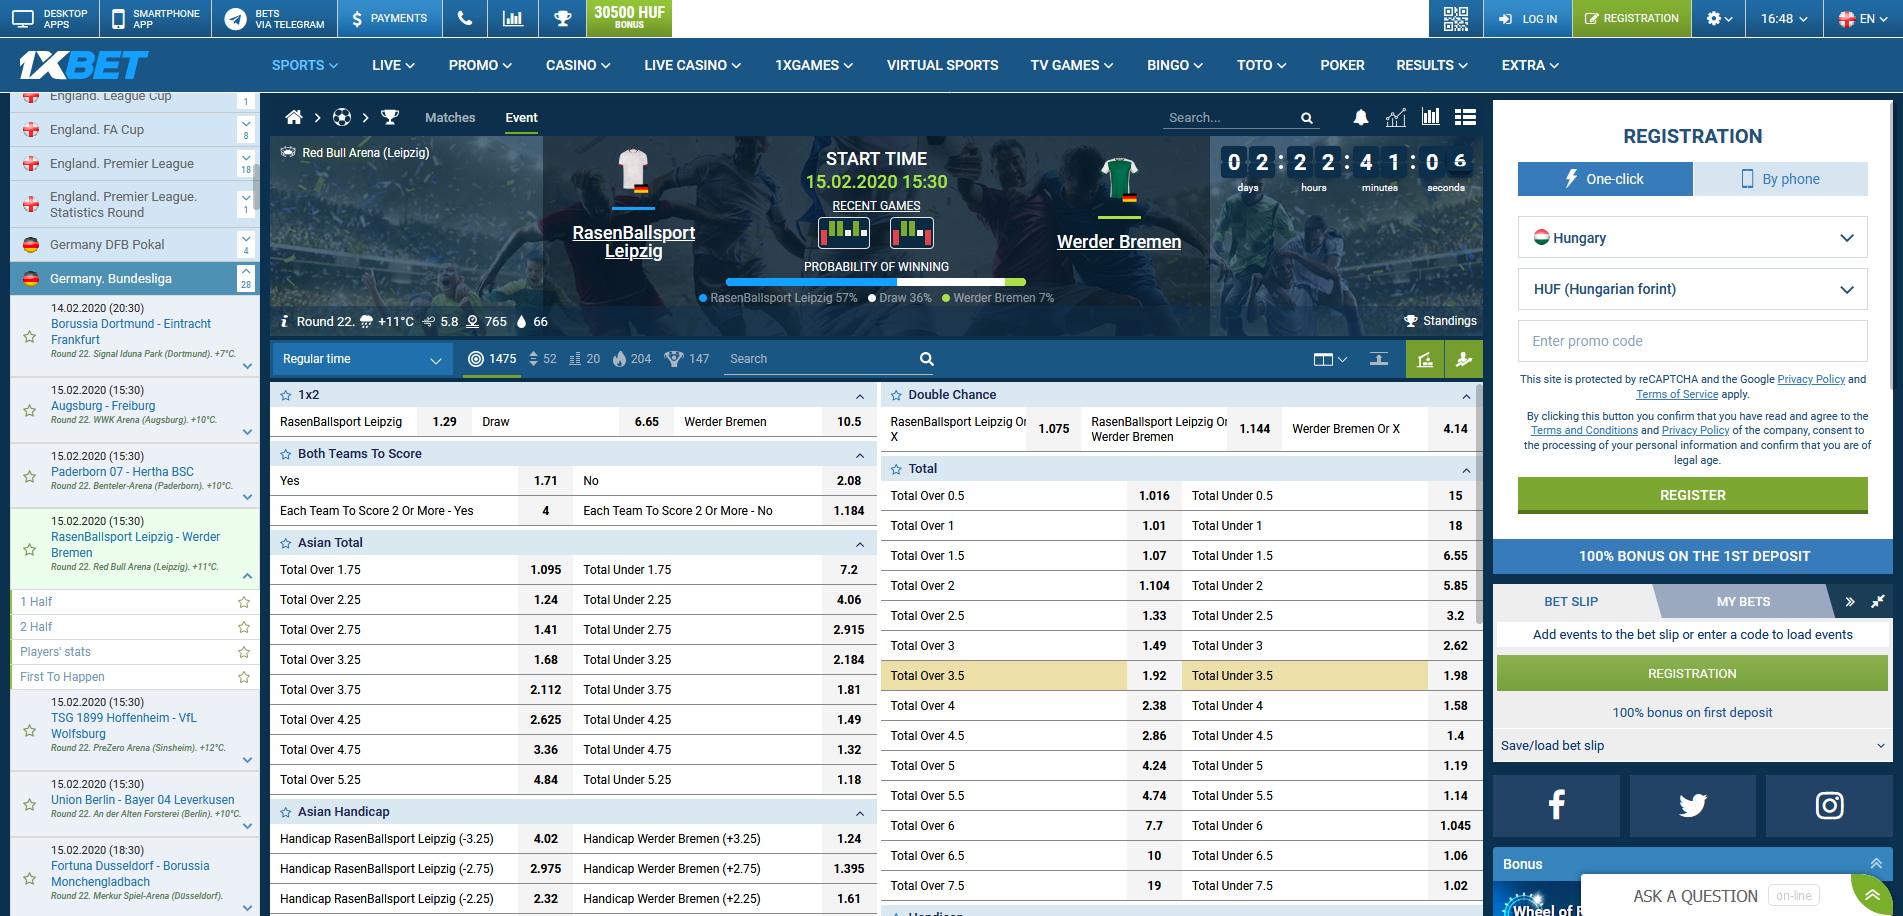
Task: Filter markets by the 1475 all-bets icon
Action: point(492,359)
